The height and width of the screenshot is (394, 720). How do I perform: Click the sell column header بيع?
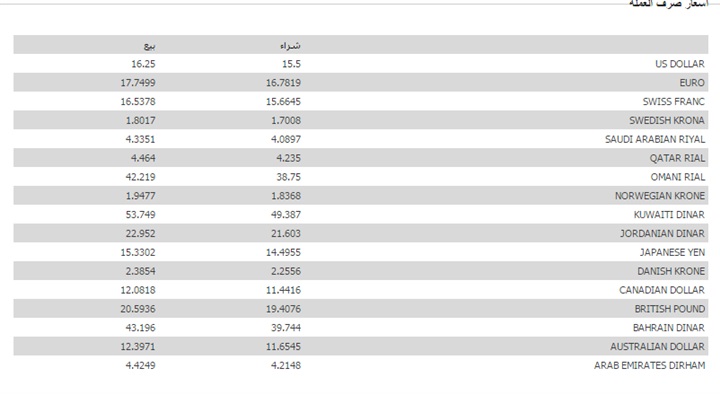pyautogui.click(x=150, y=46)
